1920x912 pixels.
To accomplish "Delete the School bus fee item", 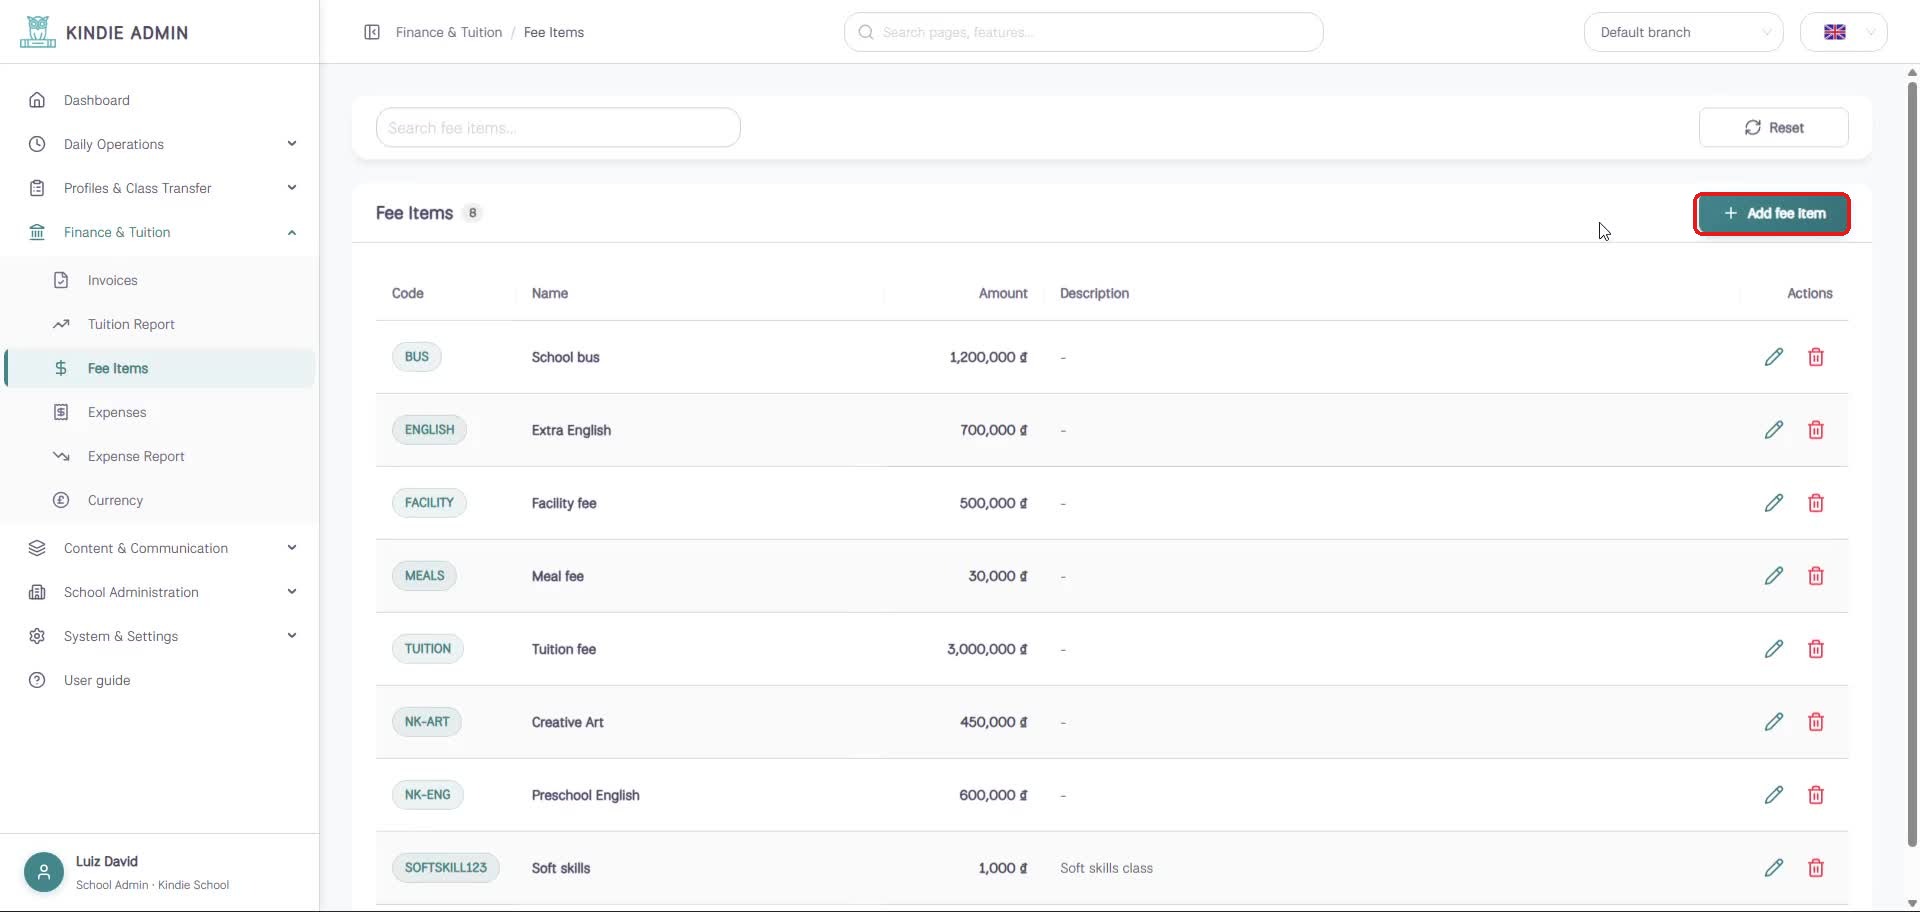I will 1816,357.
